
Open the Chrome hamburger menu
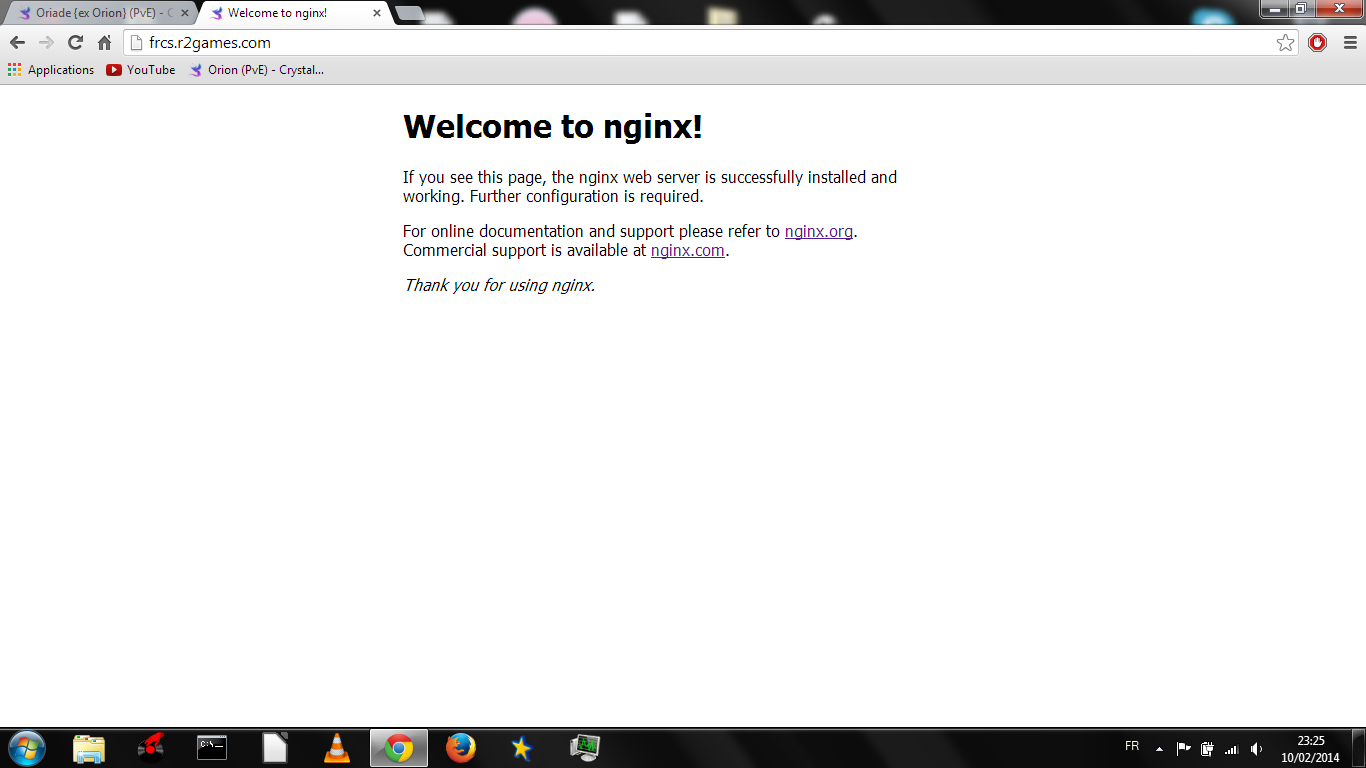coord(1350,43)
